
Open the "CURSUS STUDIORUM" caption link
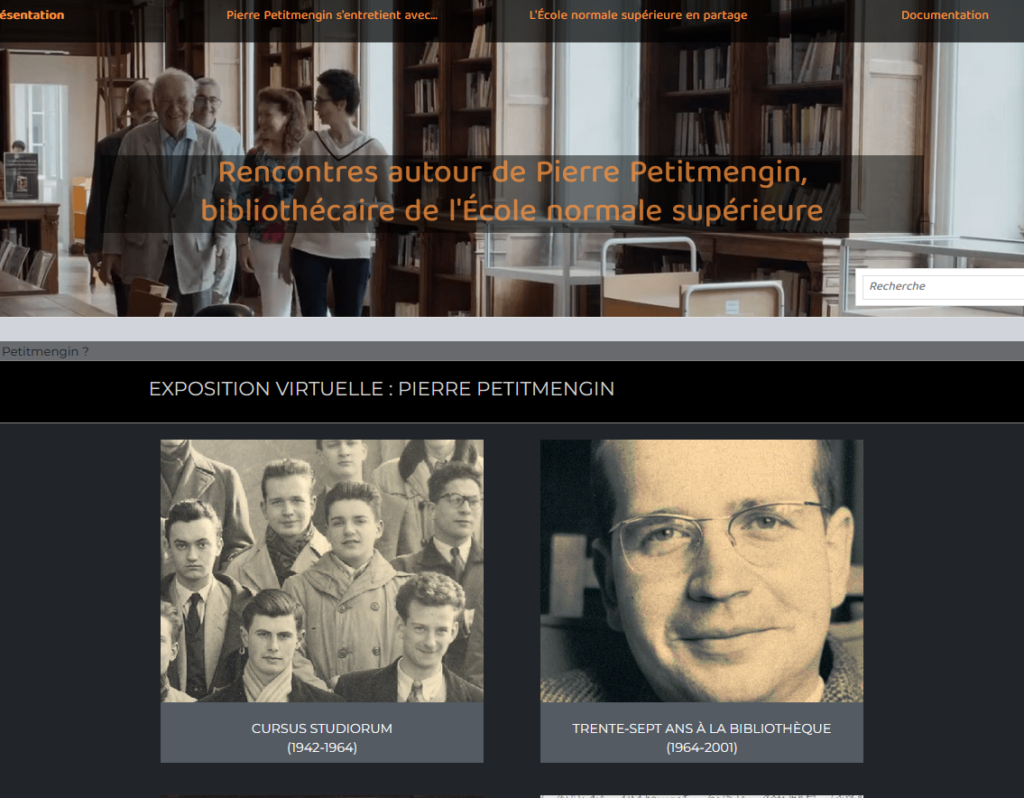(322, 728)
